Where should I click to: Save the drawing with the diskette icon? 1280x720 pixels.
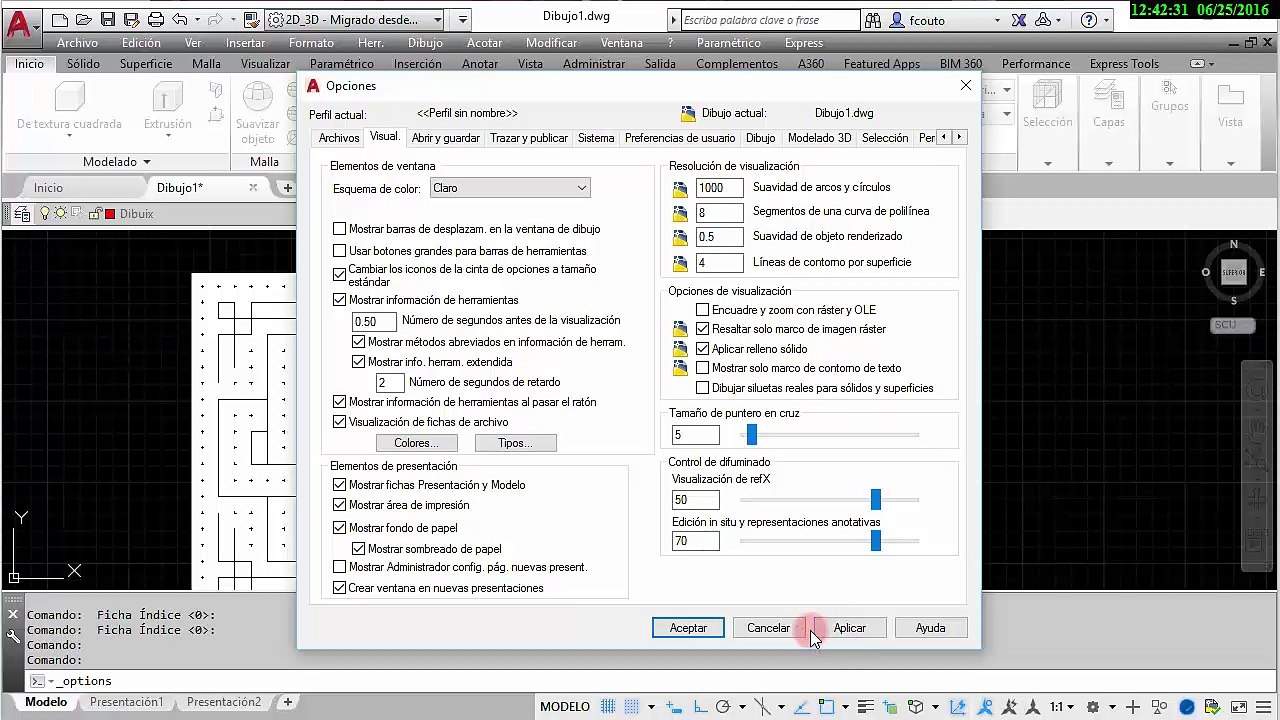pyautogui.click(x=108, y=19)
